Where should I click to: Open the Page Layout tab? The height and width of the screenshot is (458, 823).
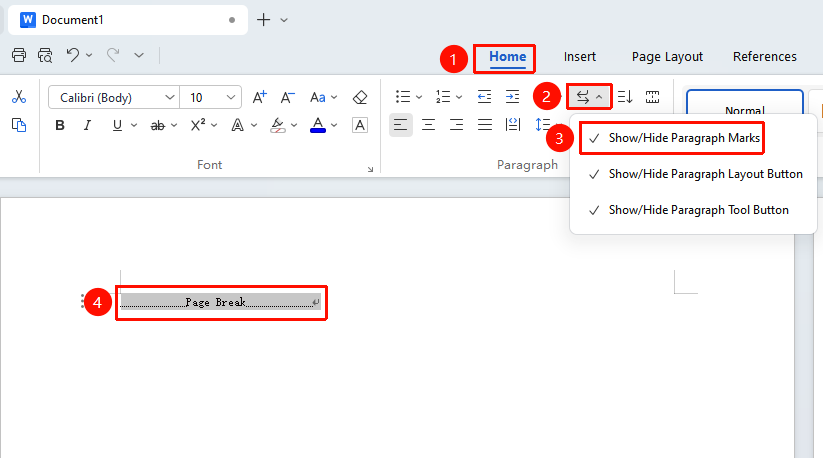point(667,57)
